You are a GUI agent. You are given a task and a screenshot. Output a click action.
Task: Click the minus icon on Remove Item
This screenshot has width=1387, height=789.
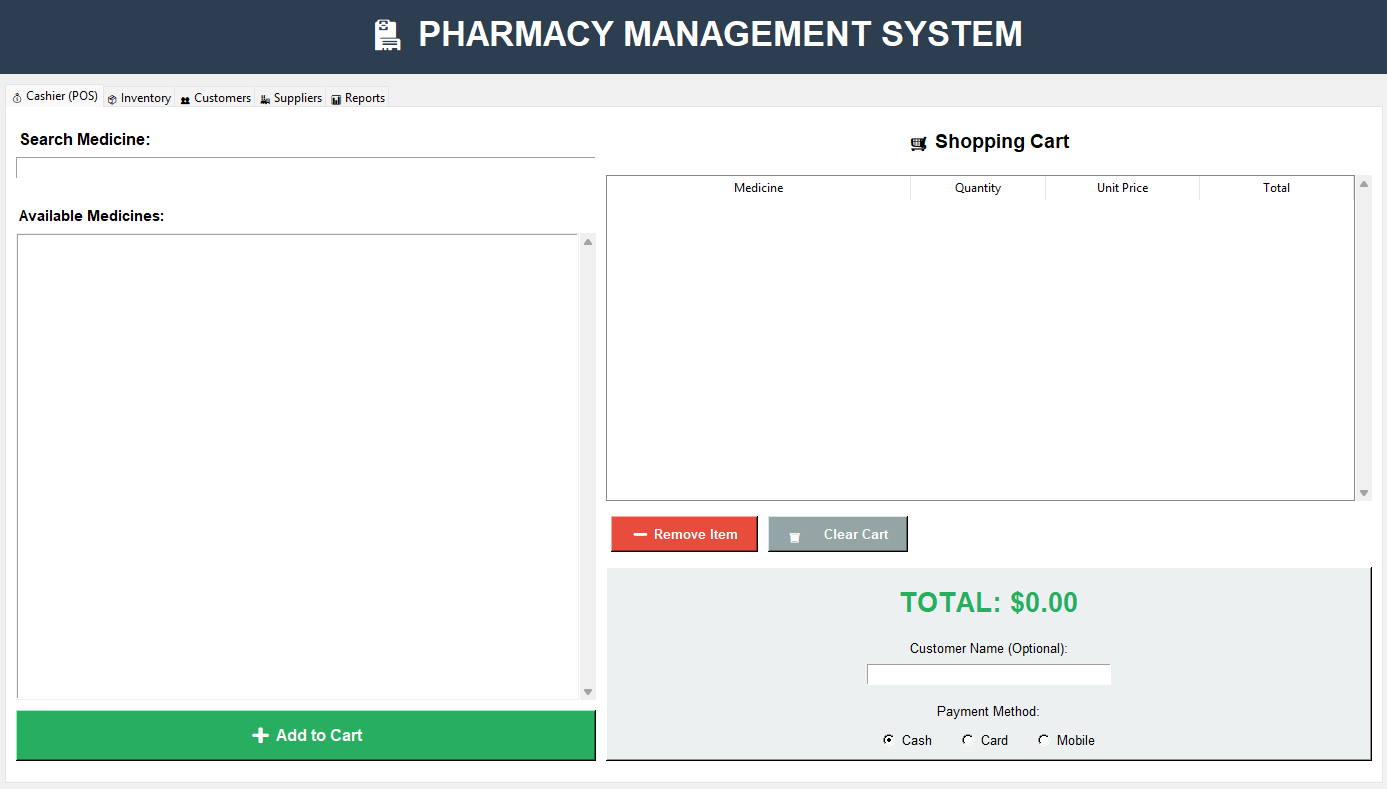(640, 534)
